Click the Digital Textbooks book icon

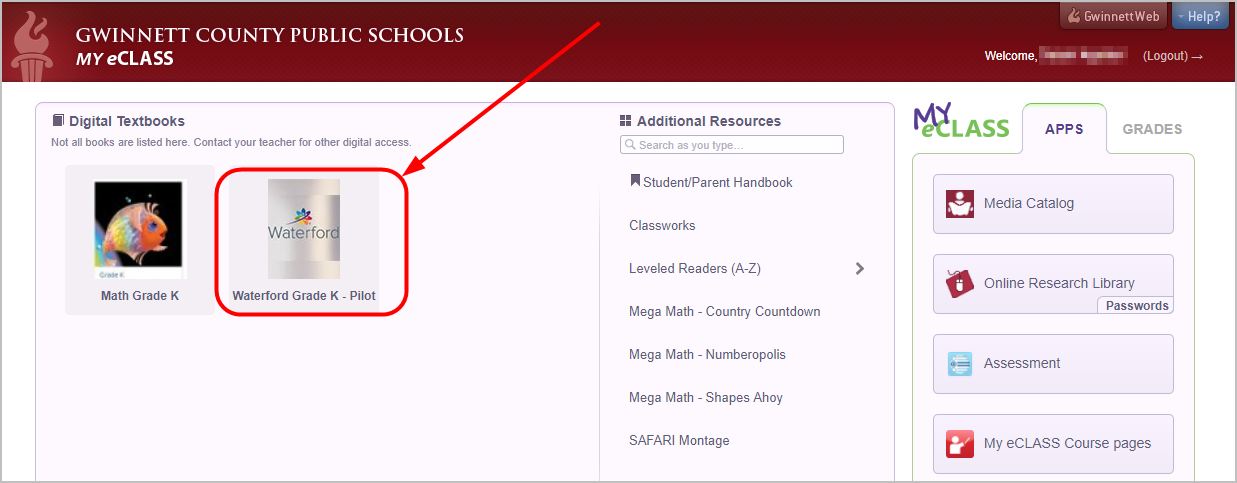(58, 121)
